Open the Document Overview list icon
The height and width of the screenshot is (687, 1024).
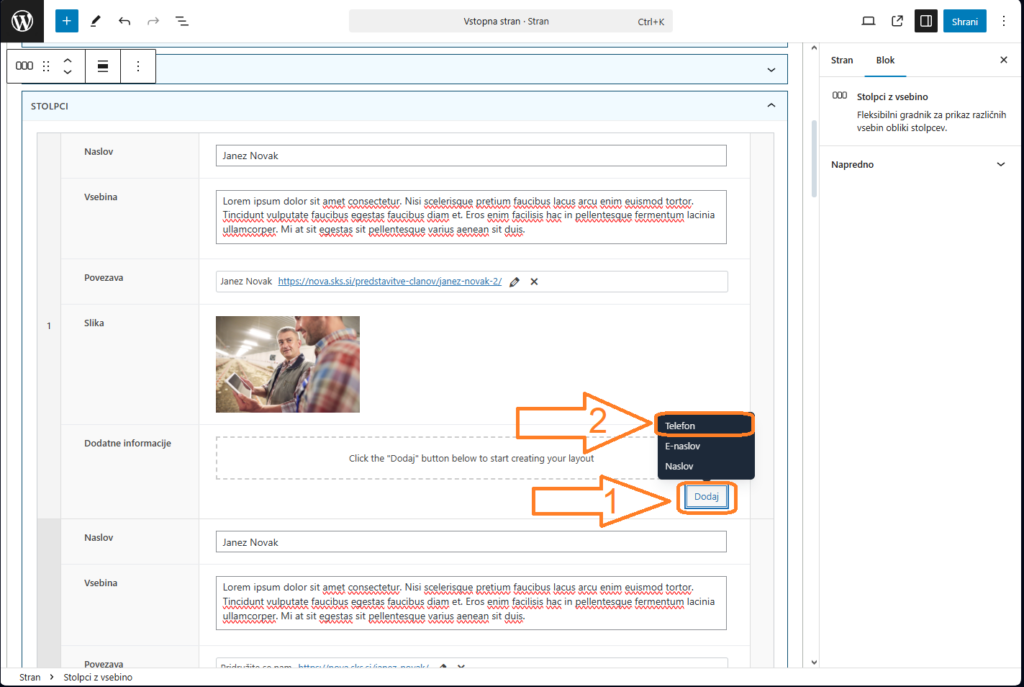pos(182,21)
